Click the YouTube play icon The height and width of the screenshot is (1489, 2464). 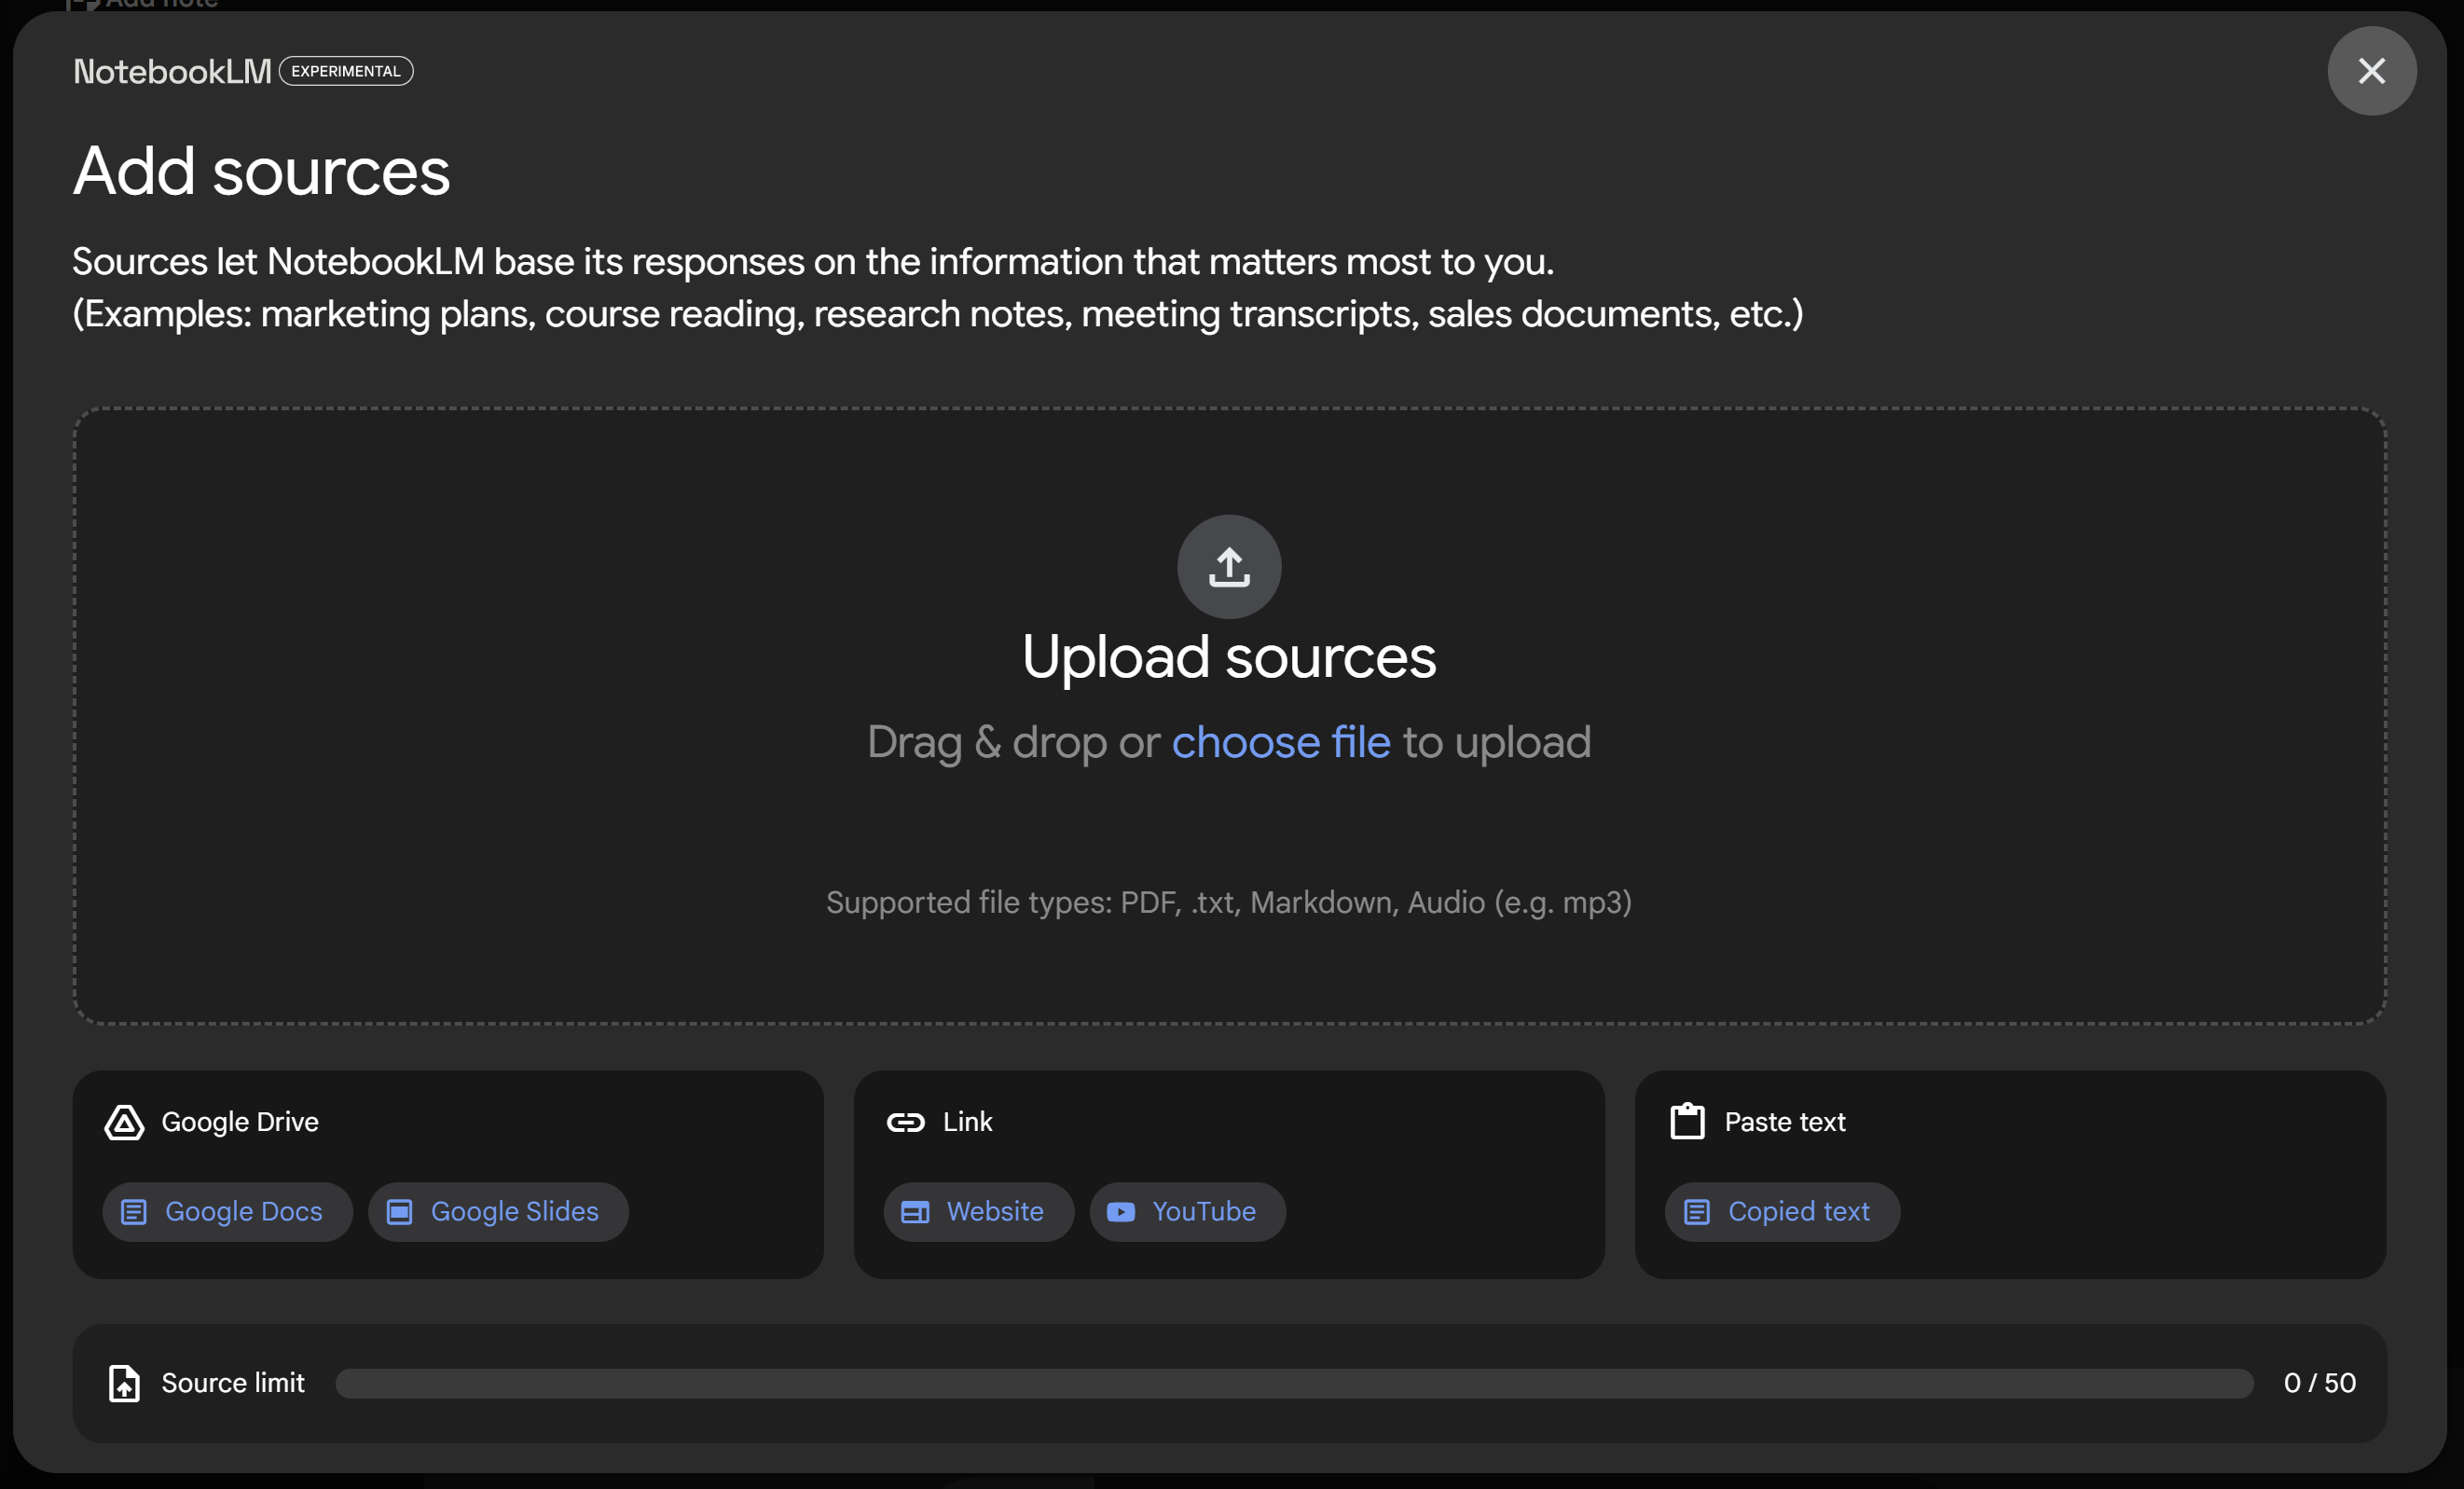click(x=1121, y=1212)
